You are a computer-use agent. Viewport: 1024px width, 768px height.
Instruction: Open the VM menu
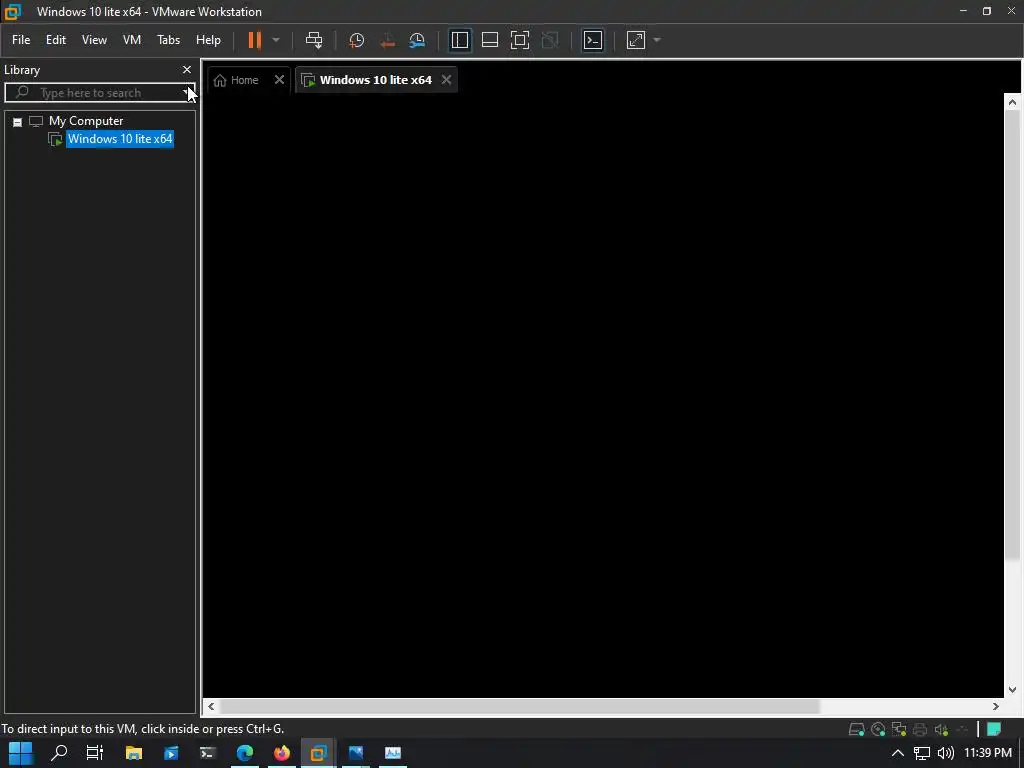(x=132, y=40)
